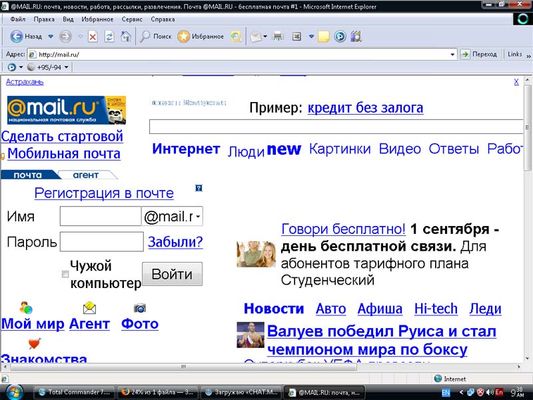Click the Войти login button
The width and height of the screenshot is (533, 400).
tap(172, 274)
